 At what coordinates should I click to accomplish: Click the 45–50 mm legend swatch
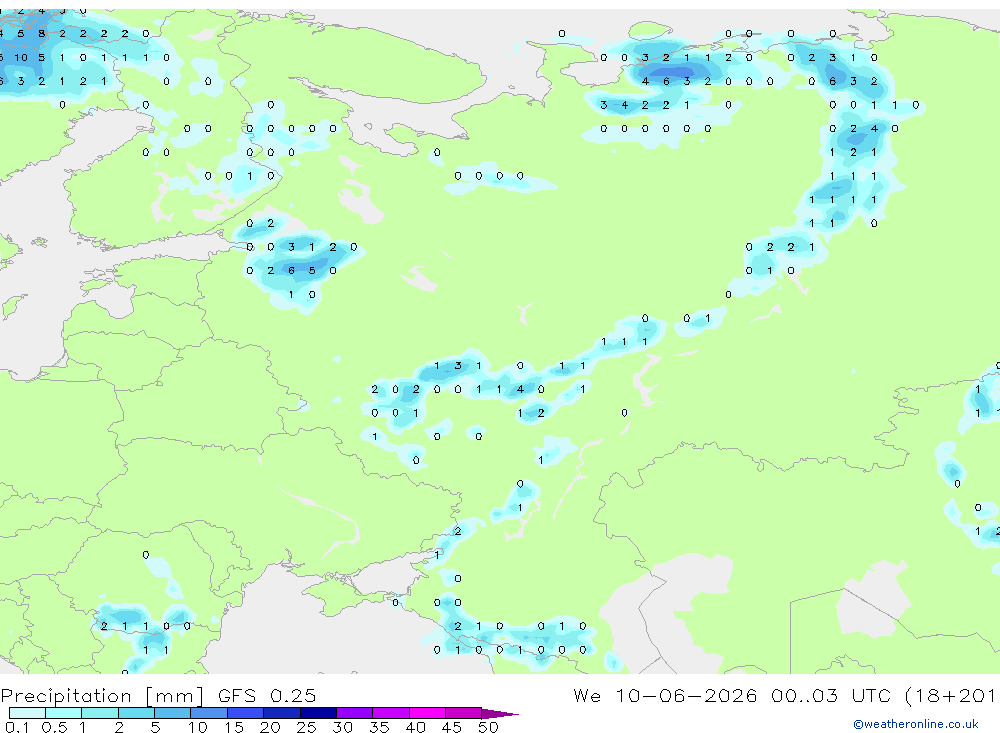point(464,713)
